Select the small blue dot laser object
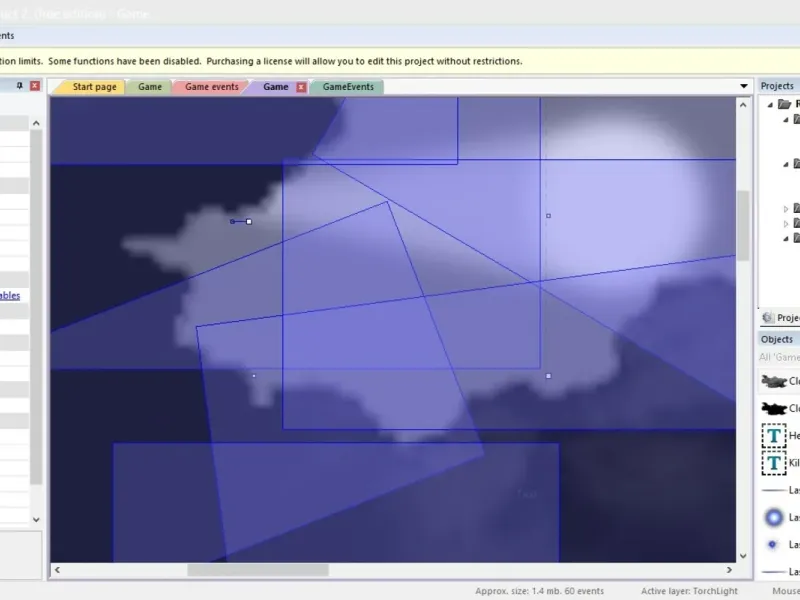The image size is (800, 600). pyautogui.click(x=772, y=544)
